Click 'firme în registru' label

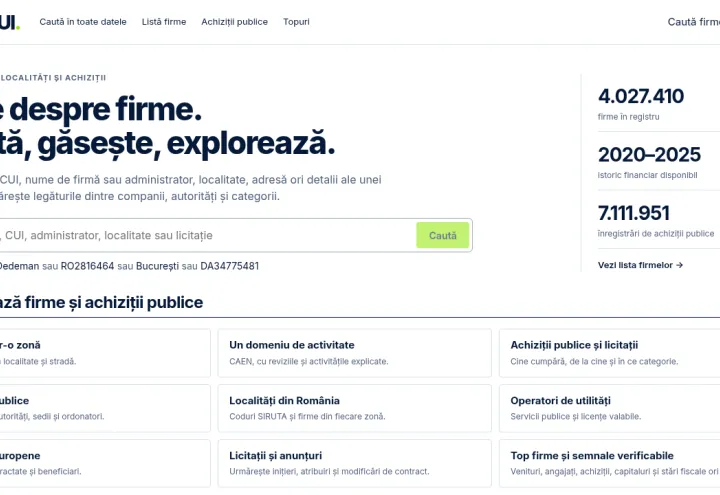tap(628, 117)
